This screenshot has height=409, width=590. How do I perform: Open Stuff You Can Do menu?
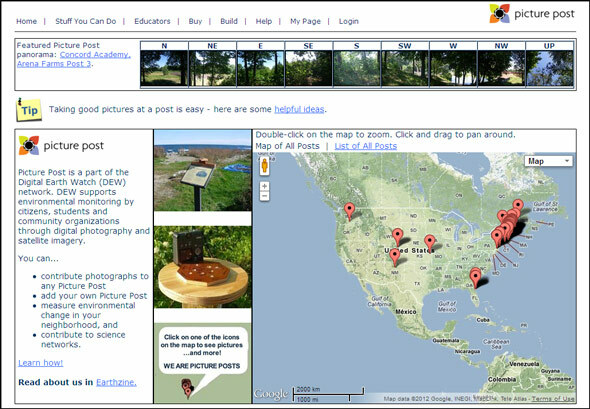click(86, 21)
